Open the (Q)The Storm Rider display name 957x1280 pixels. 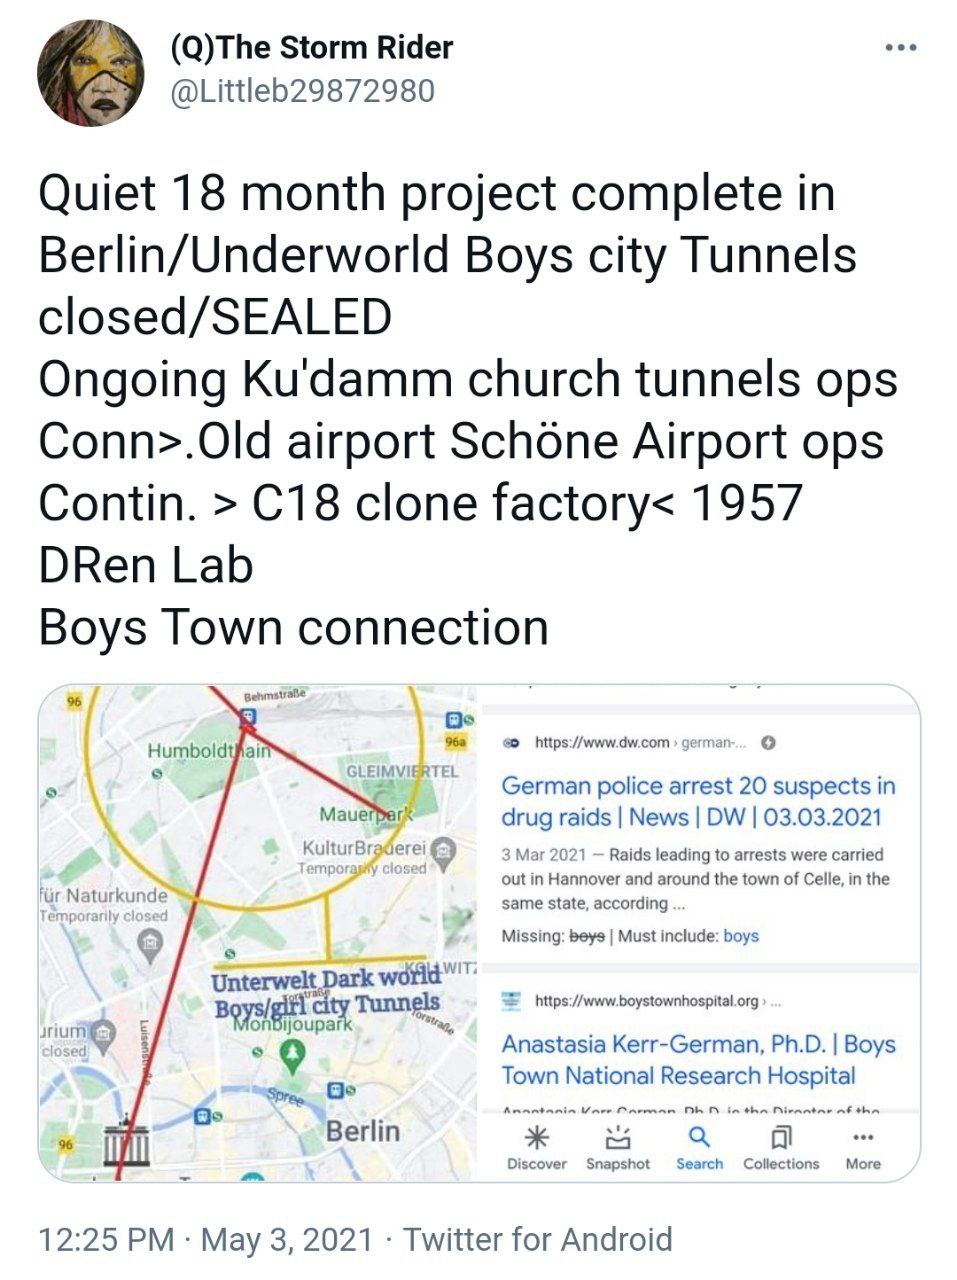click(x=312, y=47)
